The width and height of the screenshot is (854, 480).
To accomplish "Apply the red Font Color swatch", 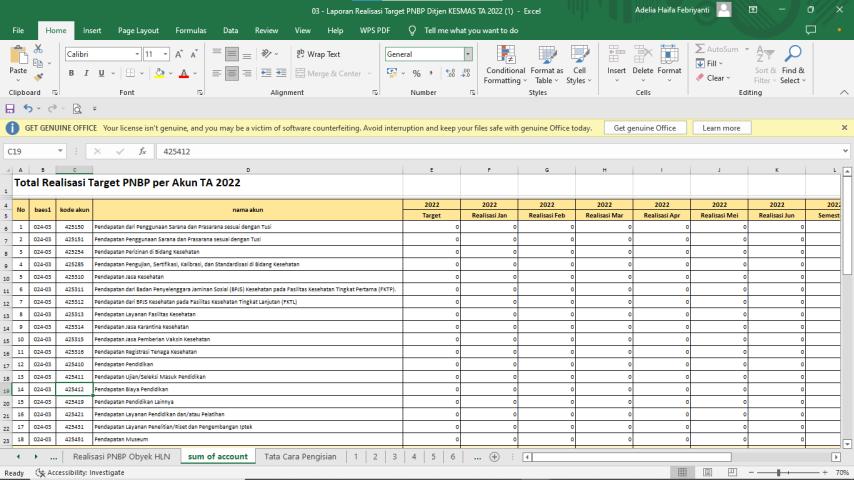I will 184,73.
